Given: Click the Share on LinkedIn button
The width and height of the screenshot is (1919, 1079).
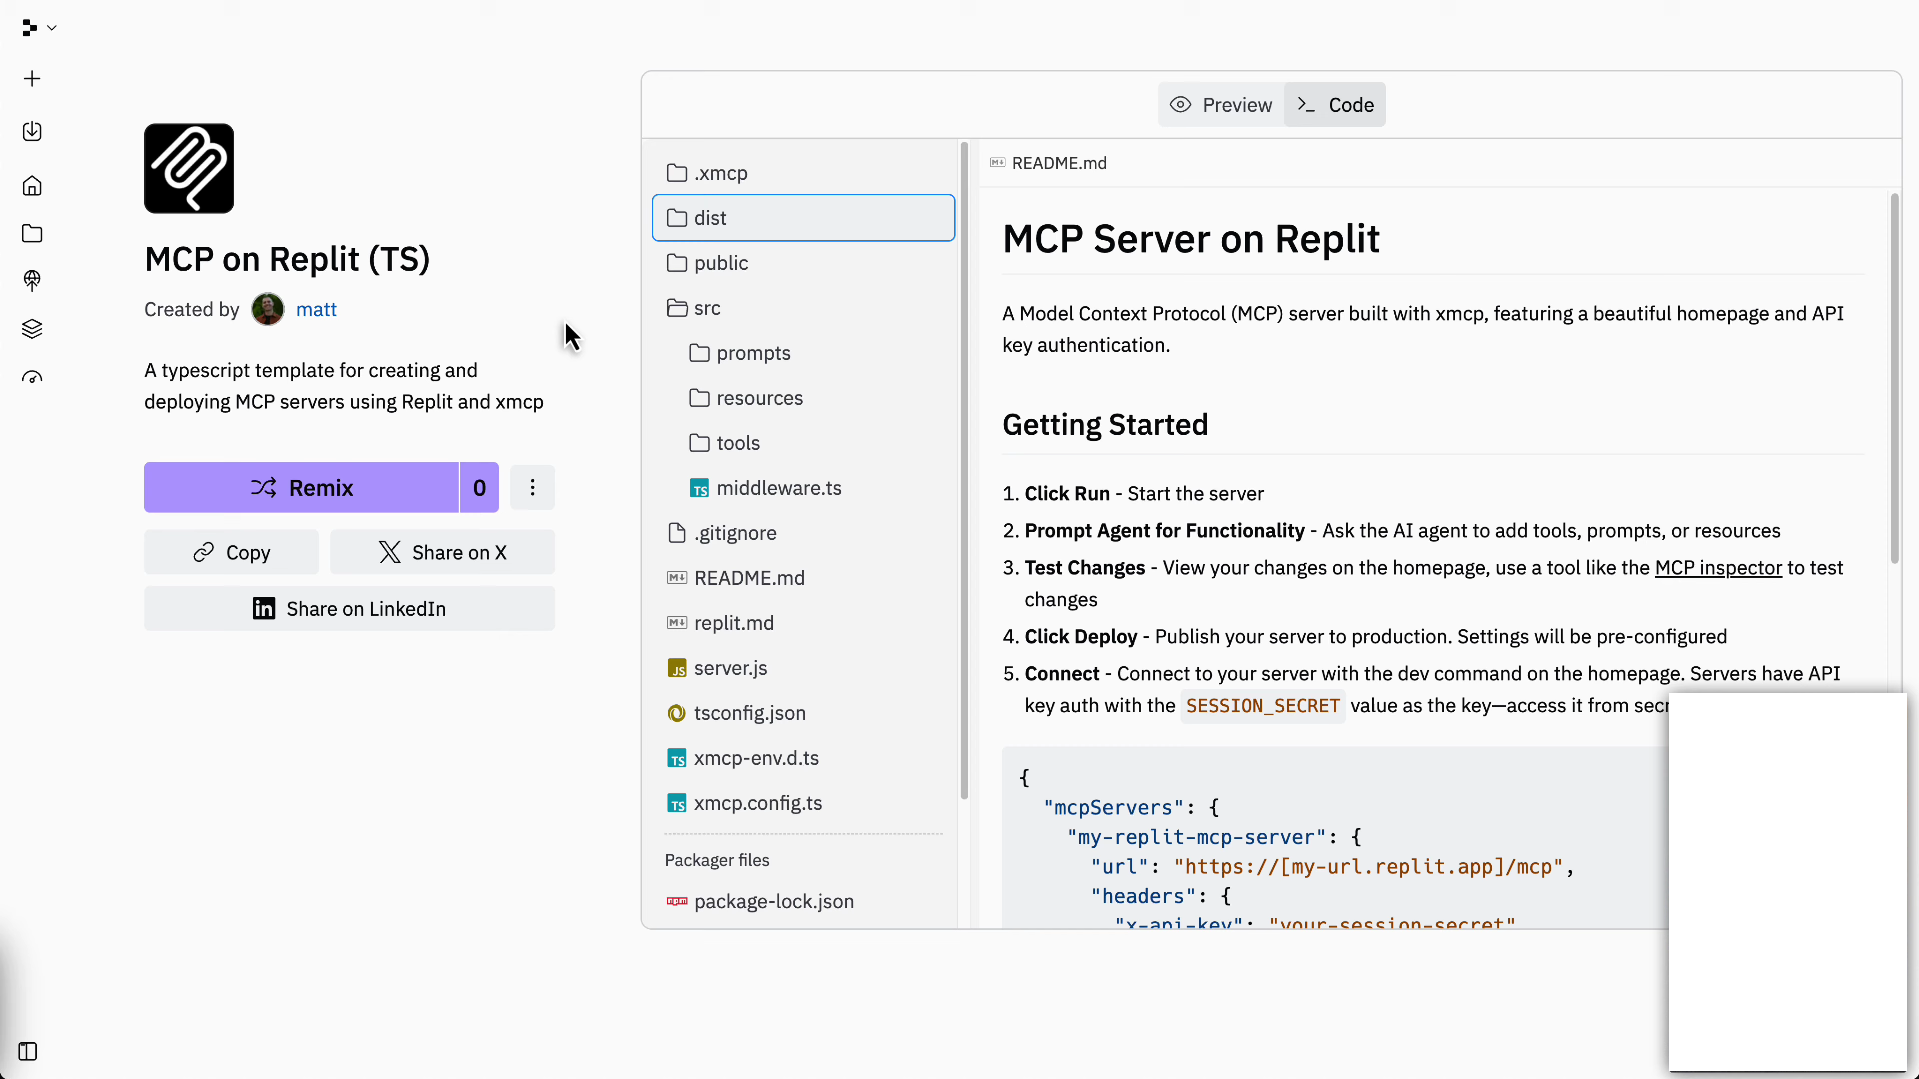Looking at the screenshot, I should click(349, 609).
